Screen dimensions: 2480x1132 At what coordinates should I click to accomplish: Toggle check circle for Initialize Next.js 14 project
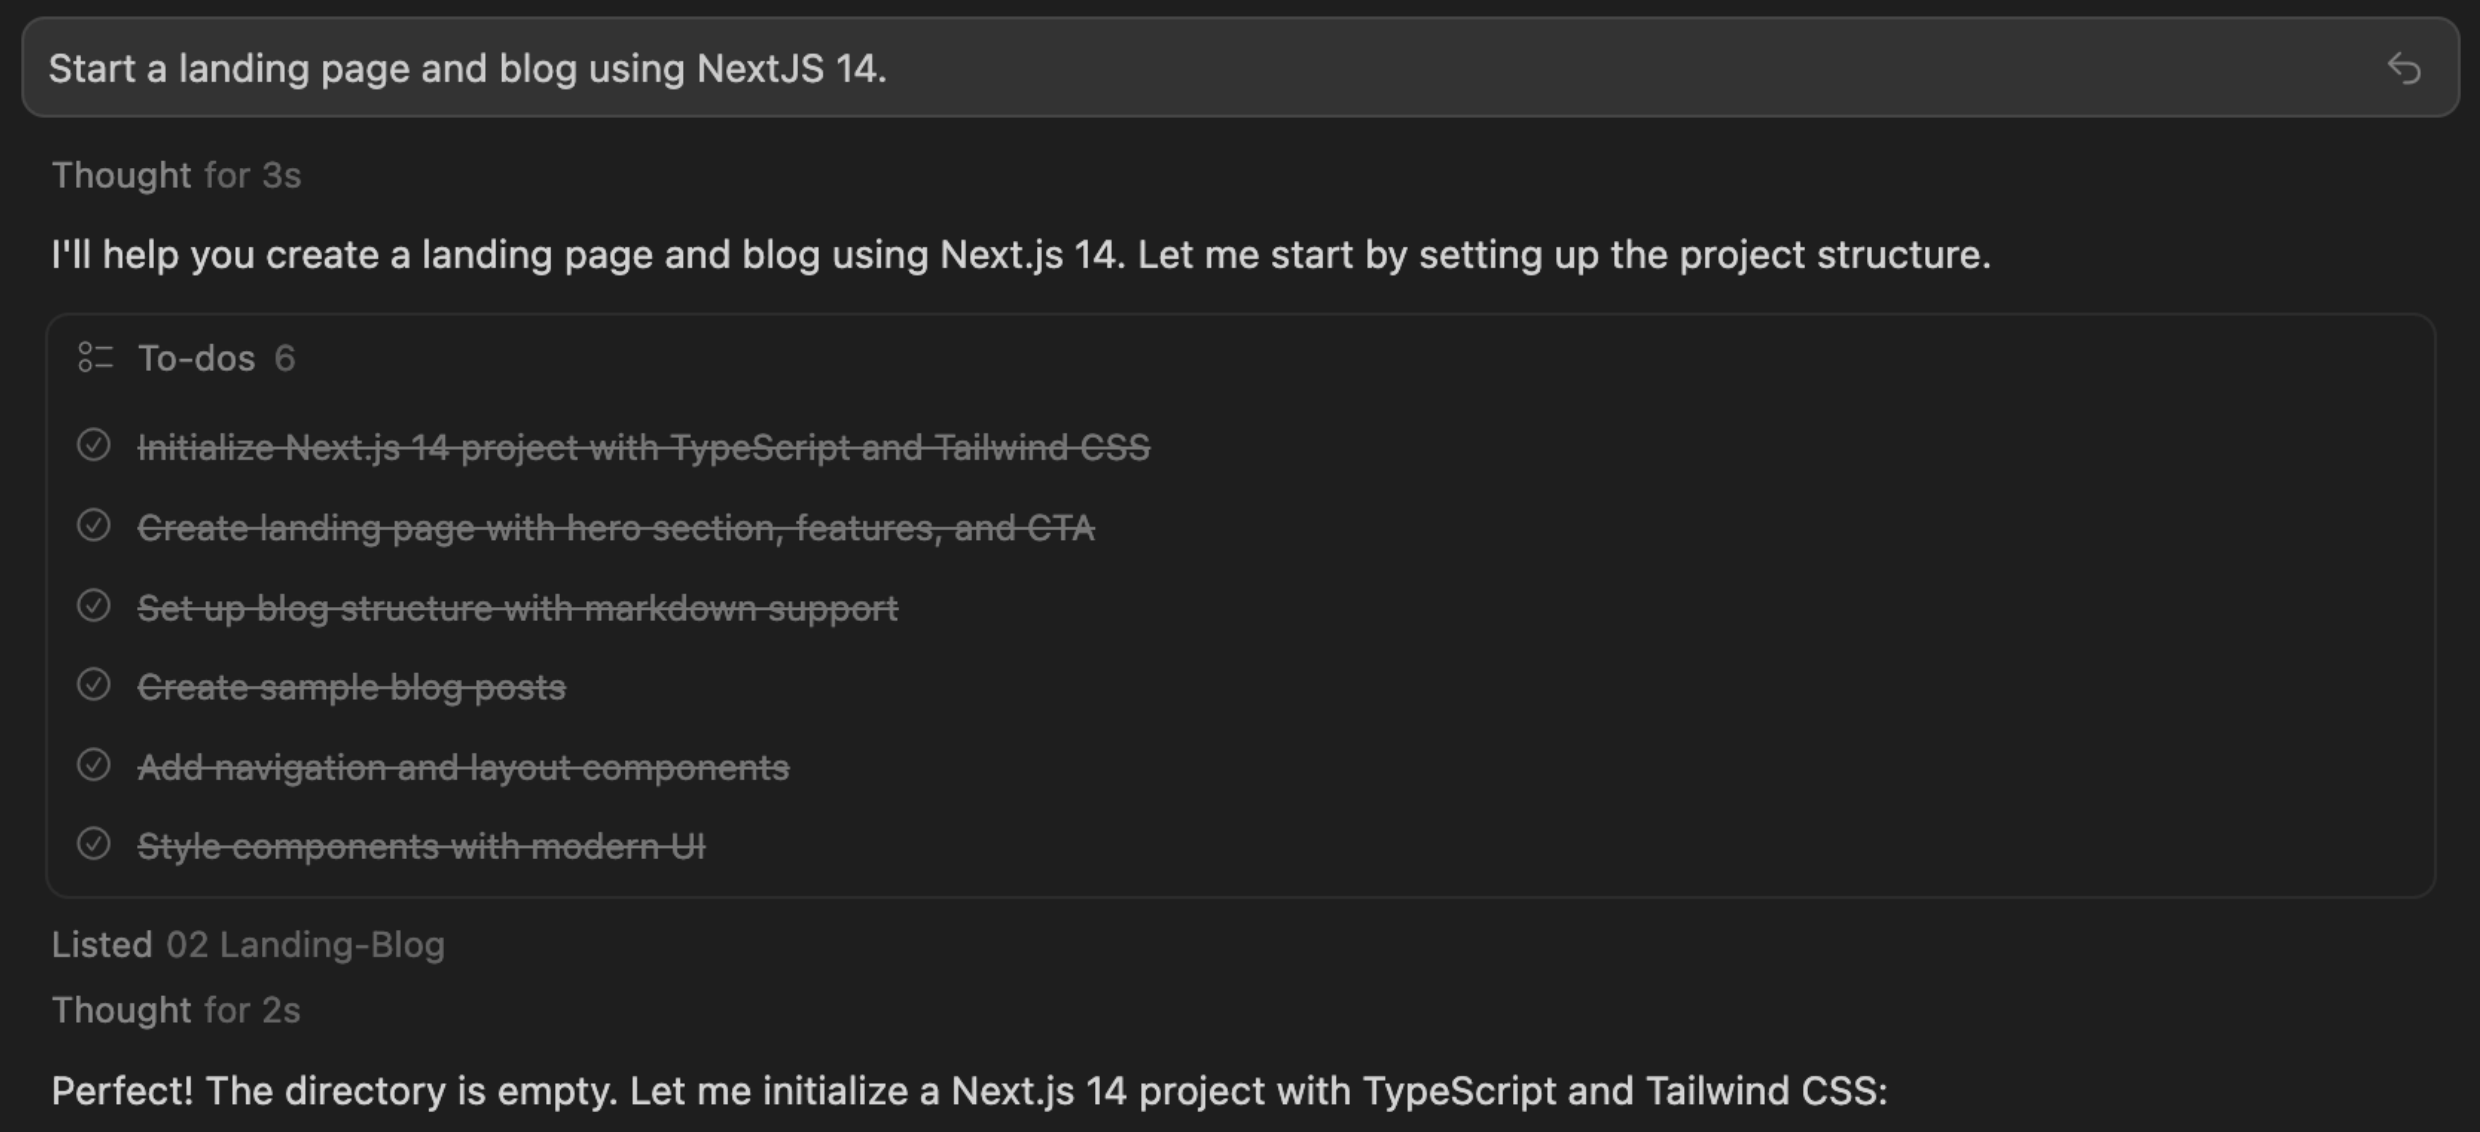94,446
